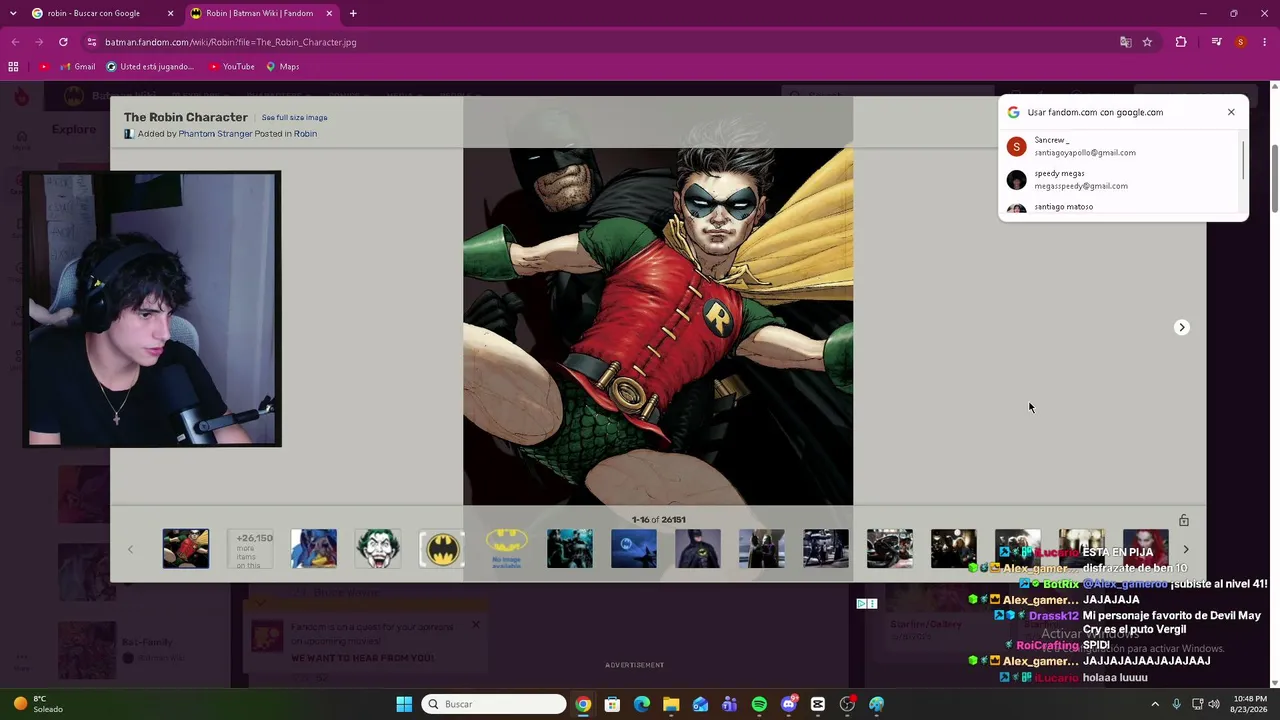Go back to the previous page
Image resolution: width=1280 pixels, height=720 pixels.
[x=15, y=42]
